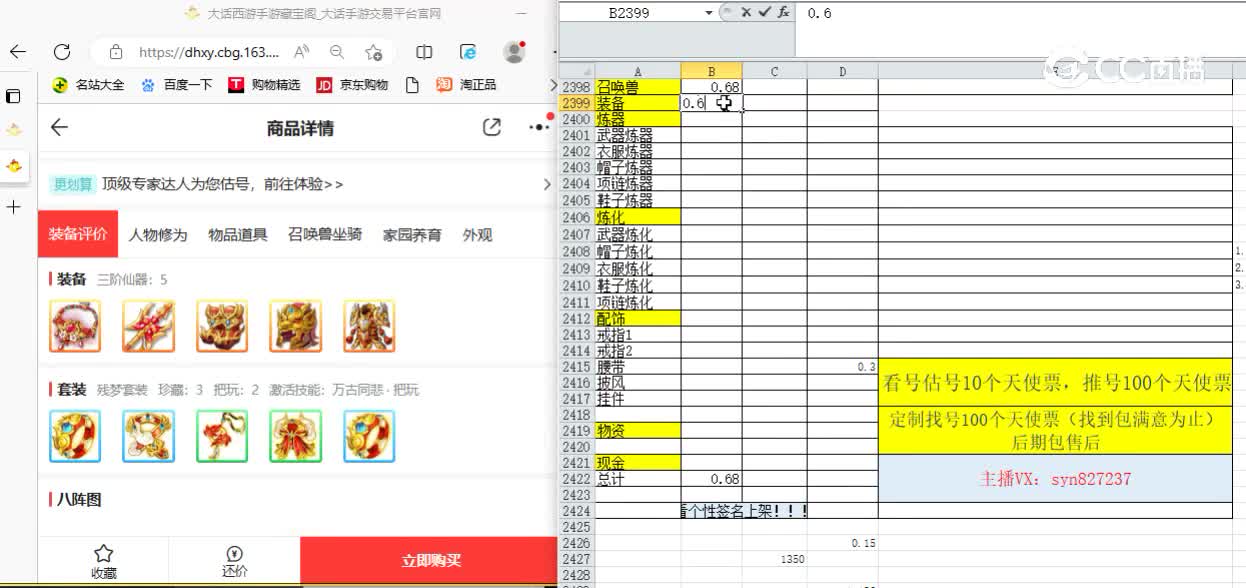
Task: View the fourth equipment item, a gold helmet
Action: coord(295,326)
